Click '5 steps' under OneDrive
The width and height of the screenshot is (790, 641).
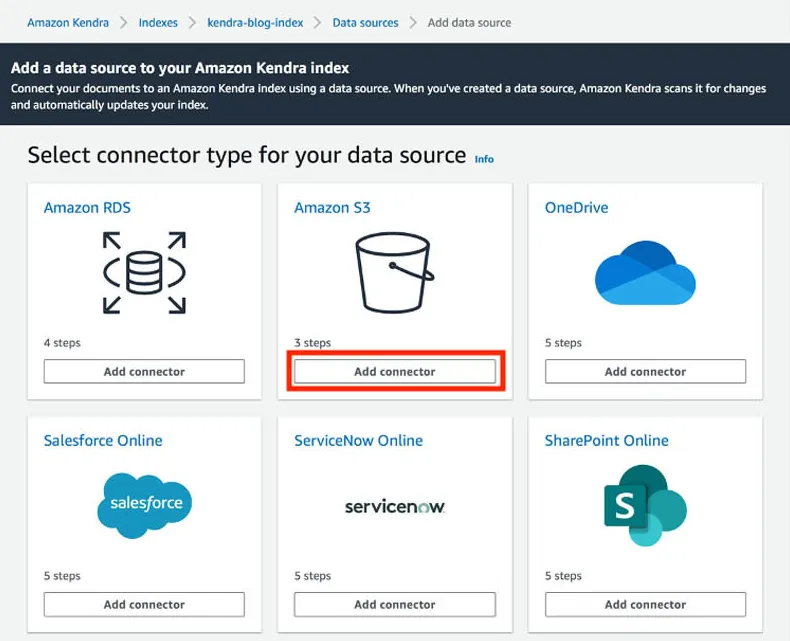point(563,343)
